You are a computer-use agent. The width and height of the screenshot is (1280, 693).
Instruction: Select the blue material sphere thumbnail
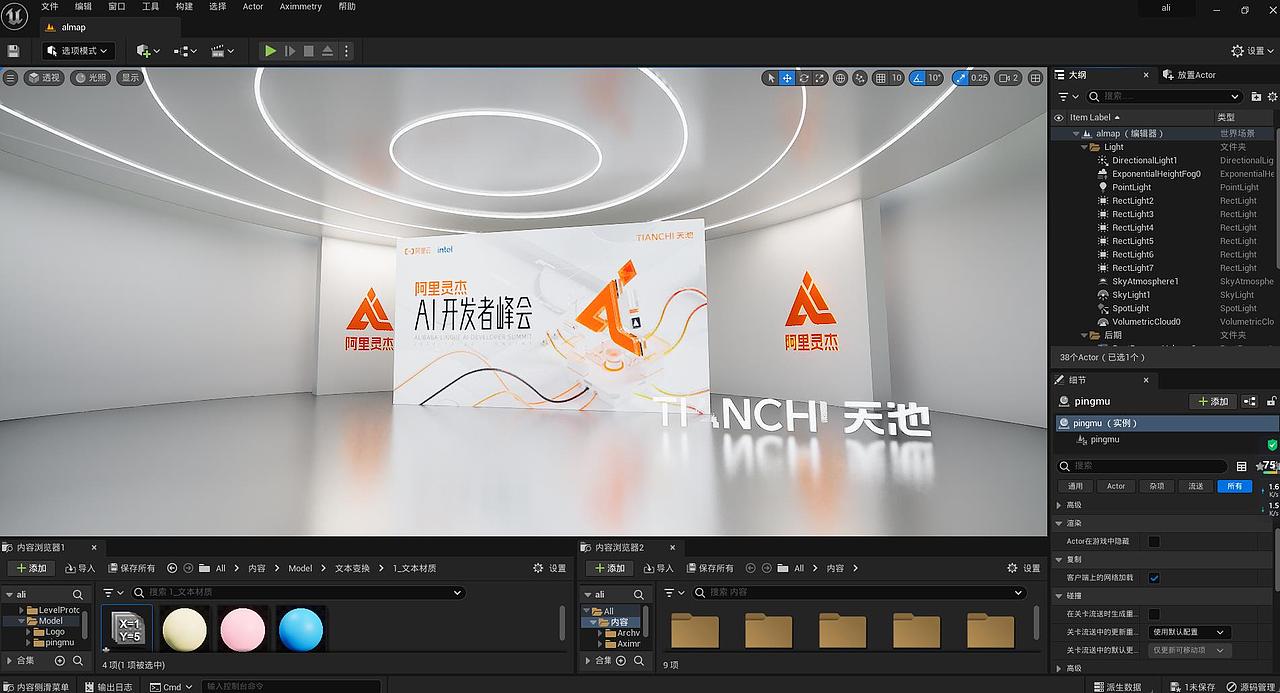[301, 630]
